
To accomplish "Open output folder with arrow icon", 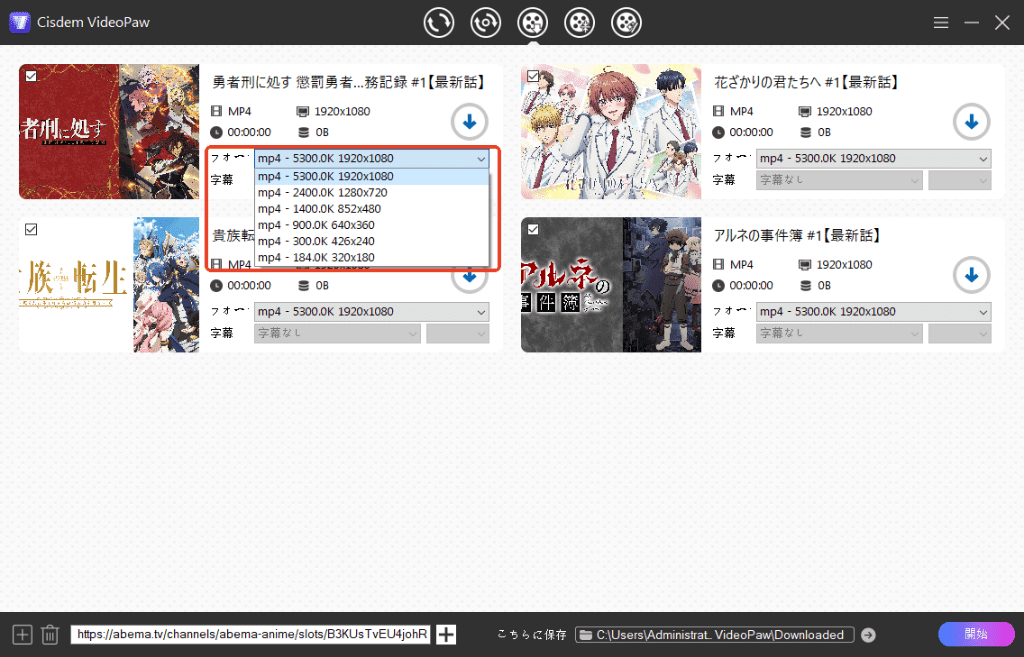I will point(868,635).
